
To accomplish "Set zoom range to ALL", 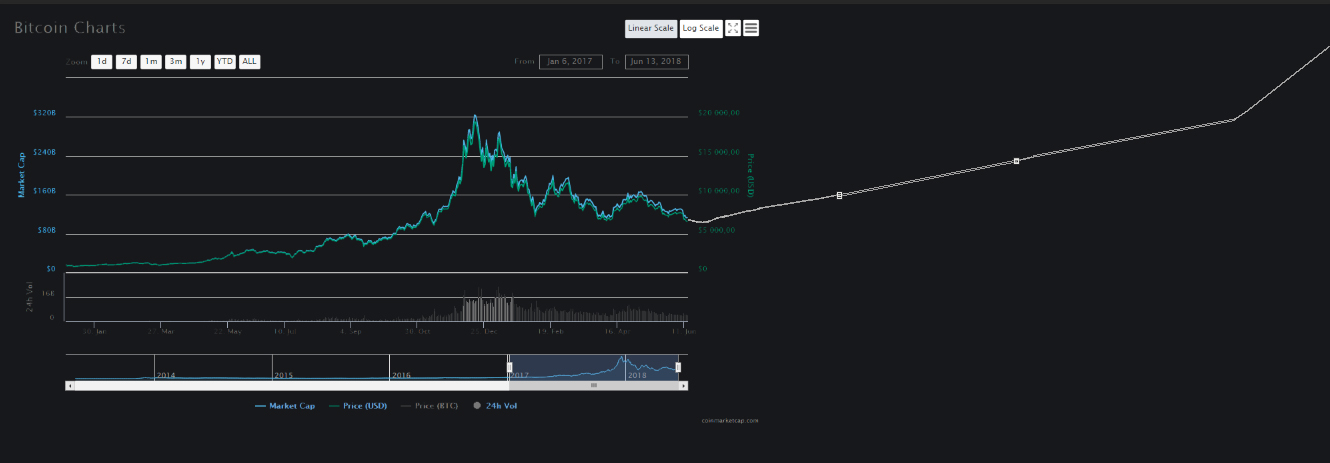I will [249, 62].
